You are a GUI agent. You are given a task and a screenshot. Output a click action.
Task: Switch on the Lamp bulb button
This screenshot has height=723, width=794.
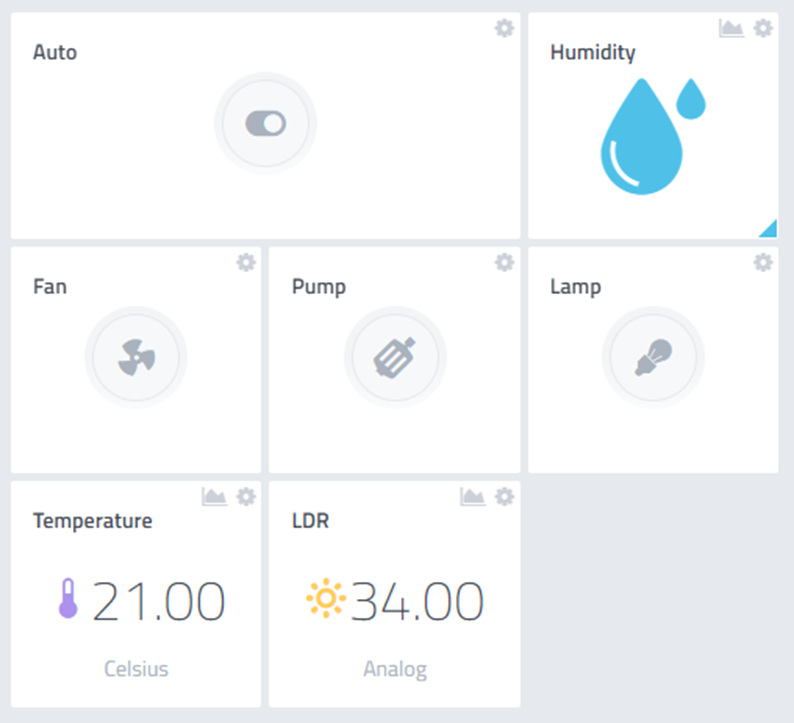tap(653, 357)
